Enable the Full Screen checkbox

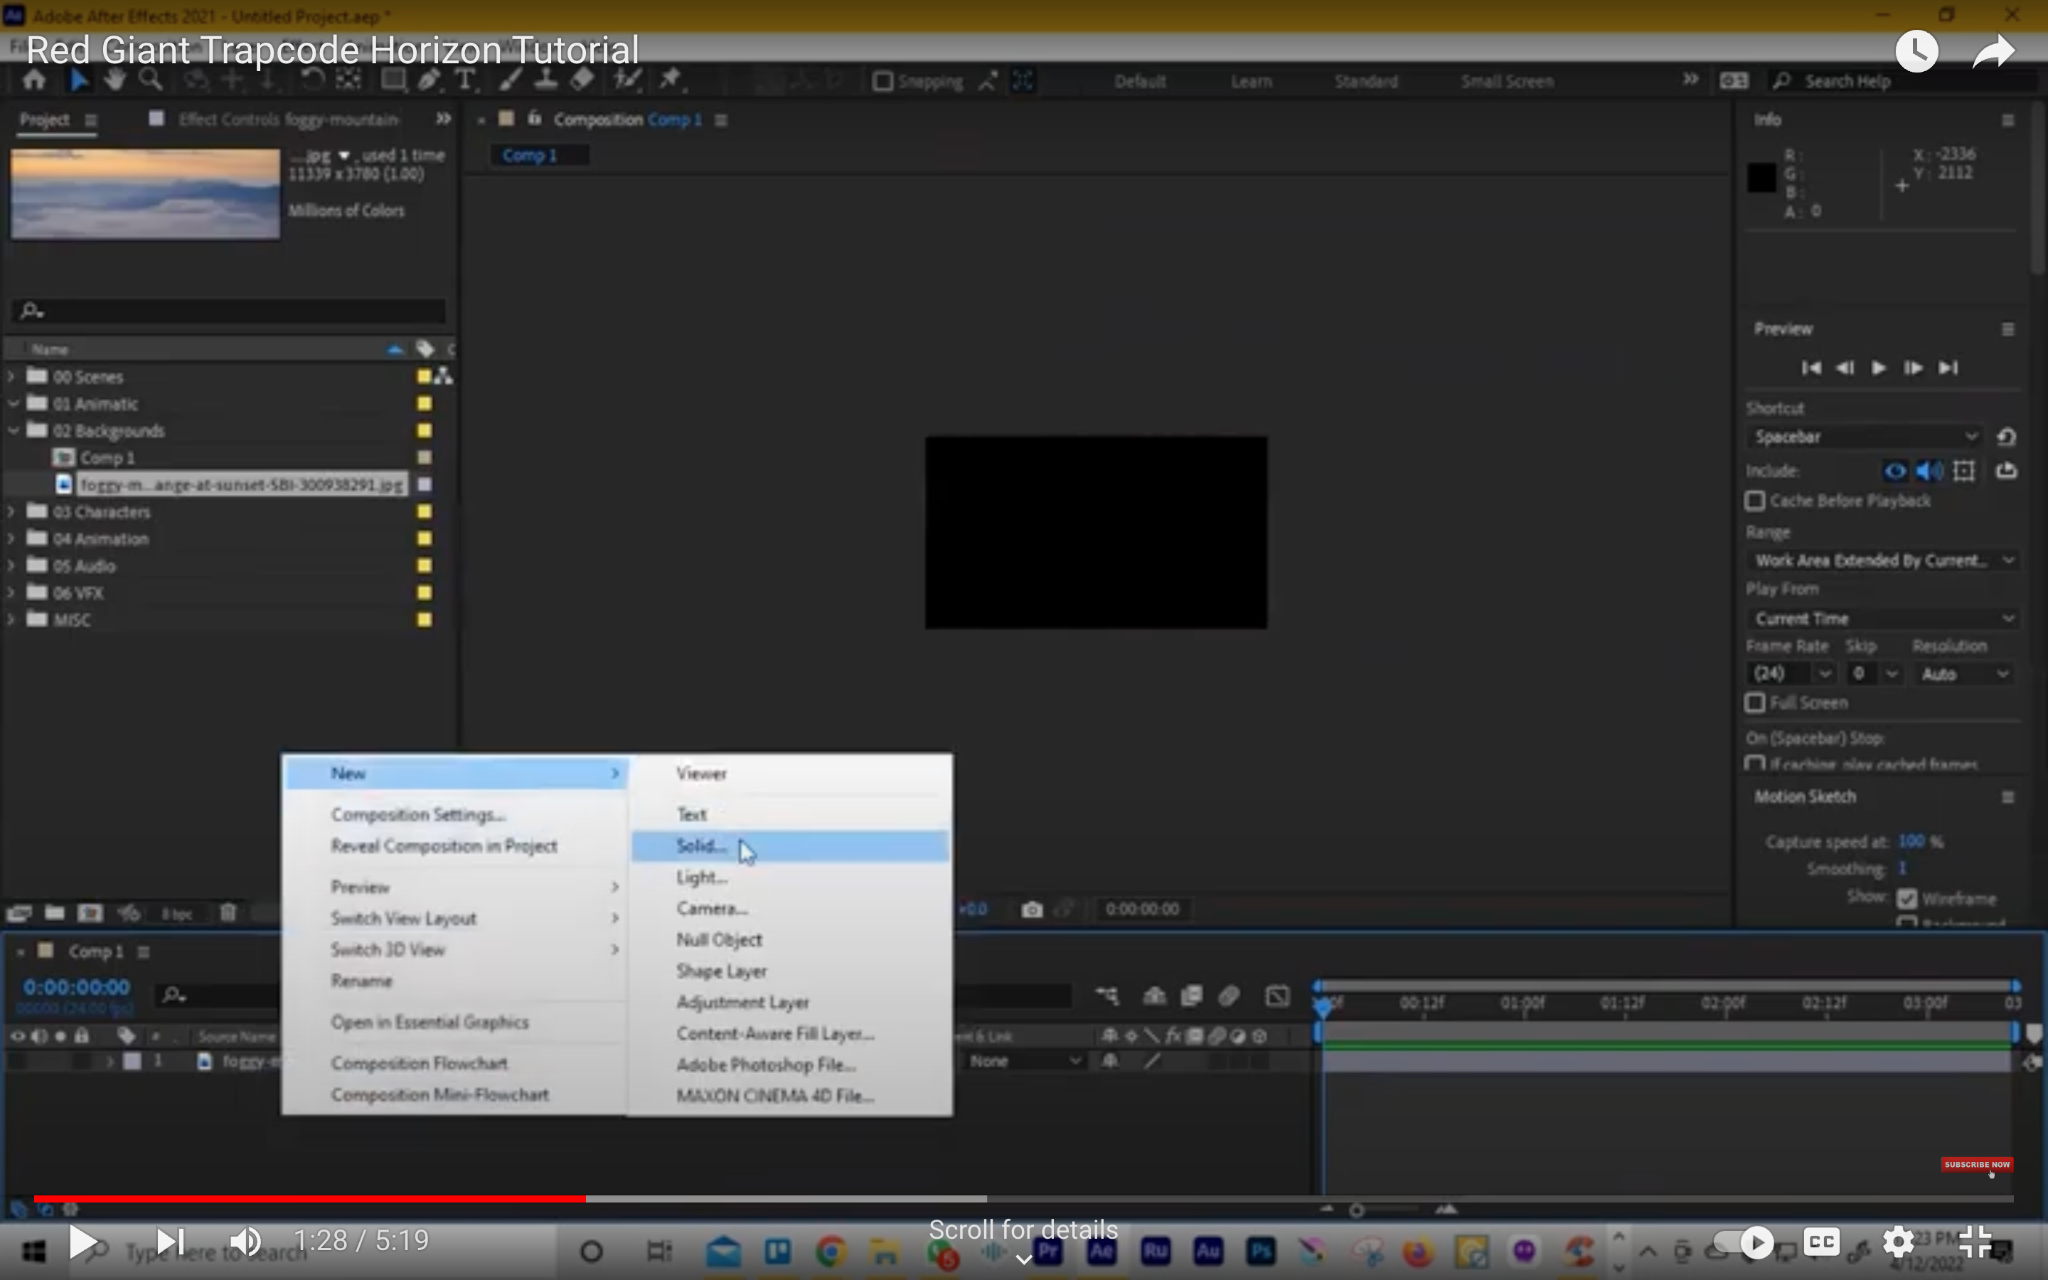tap(1755, 703)
